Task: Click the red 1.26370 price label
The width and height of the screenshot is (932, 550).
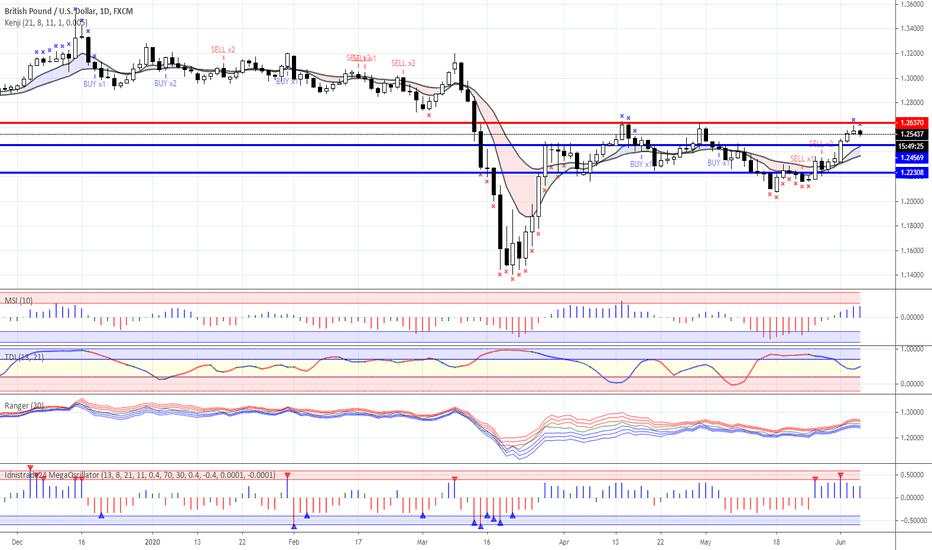Action: coord(911,122)
